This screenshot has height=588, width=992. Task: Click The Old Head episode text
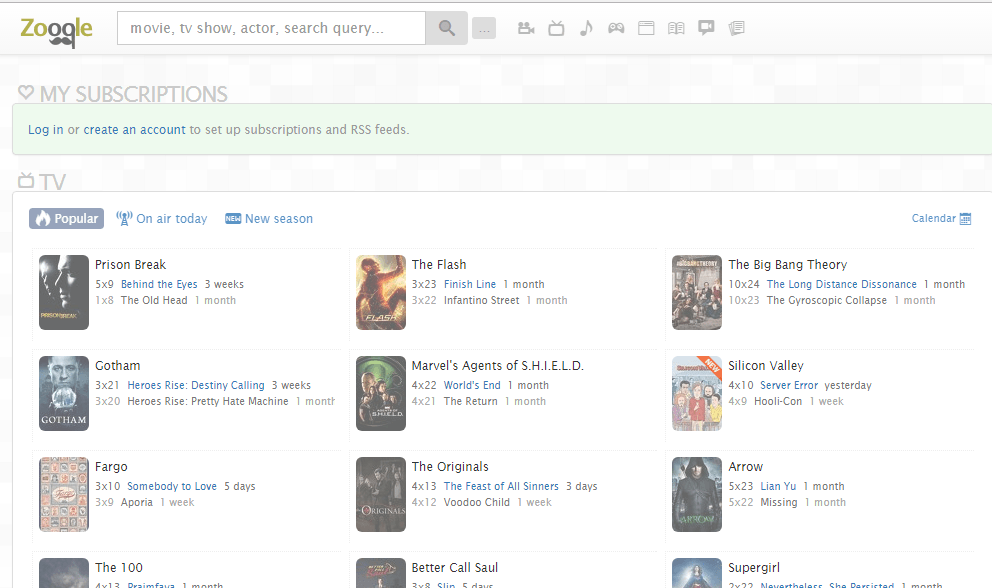[154, 300]
